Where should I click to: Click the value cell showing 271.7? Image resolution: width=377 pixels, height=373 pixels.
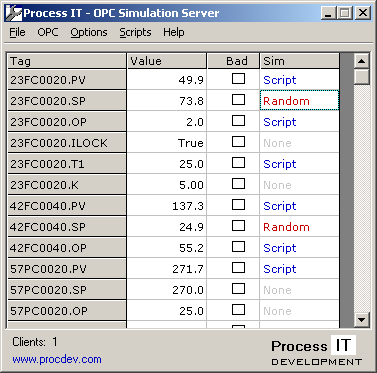(167, 268)
